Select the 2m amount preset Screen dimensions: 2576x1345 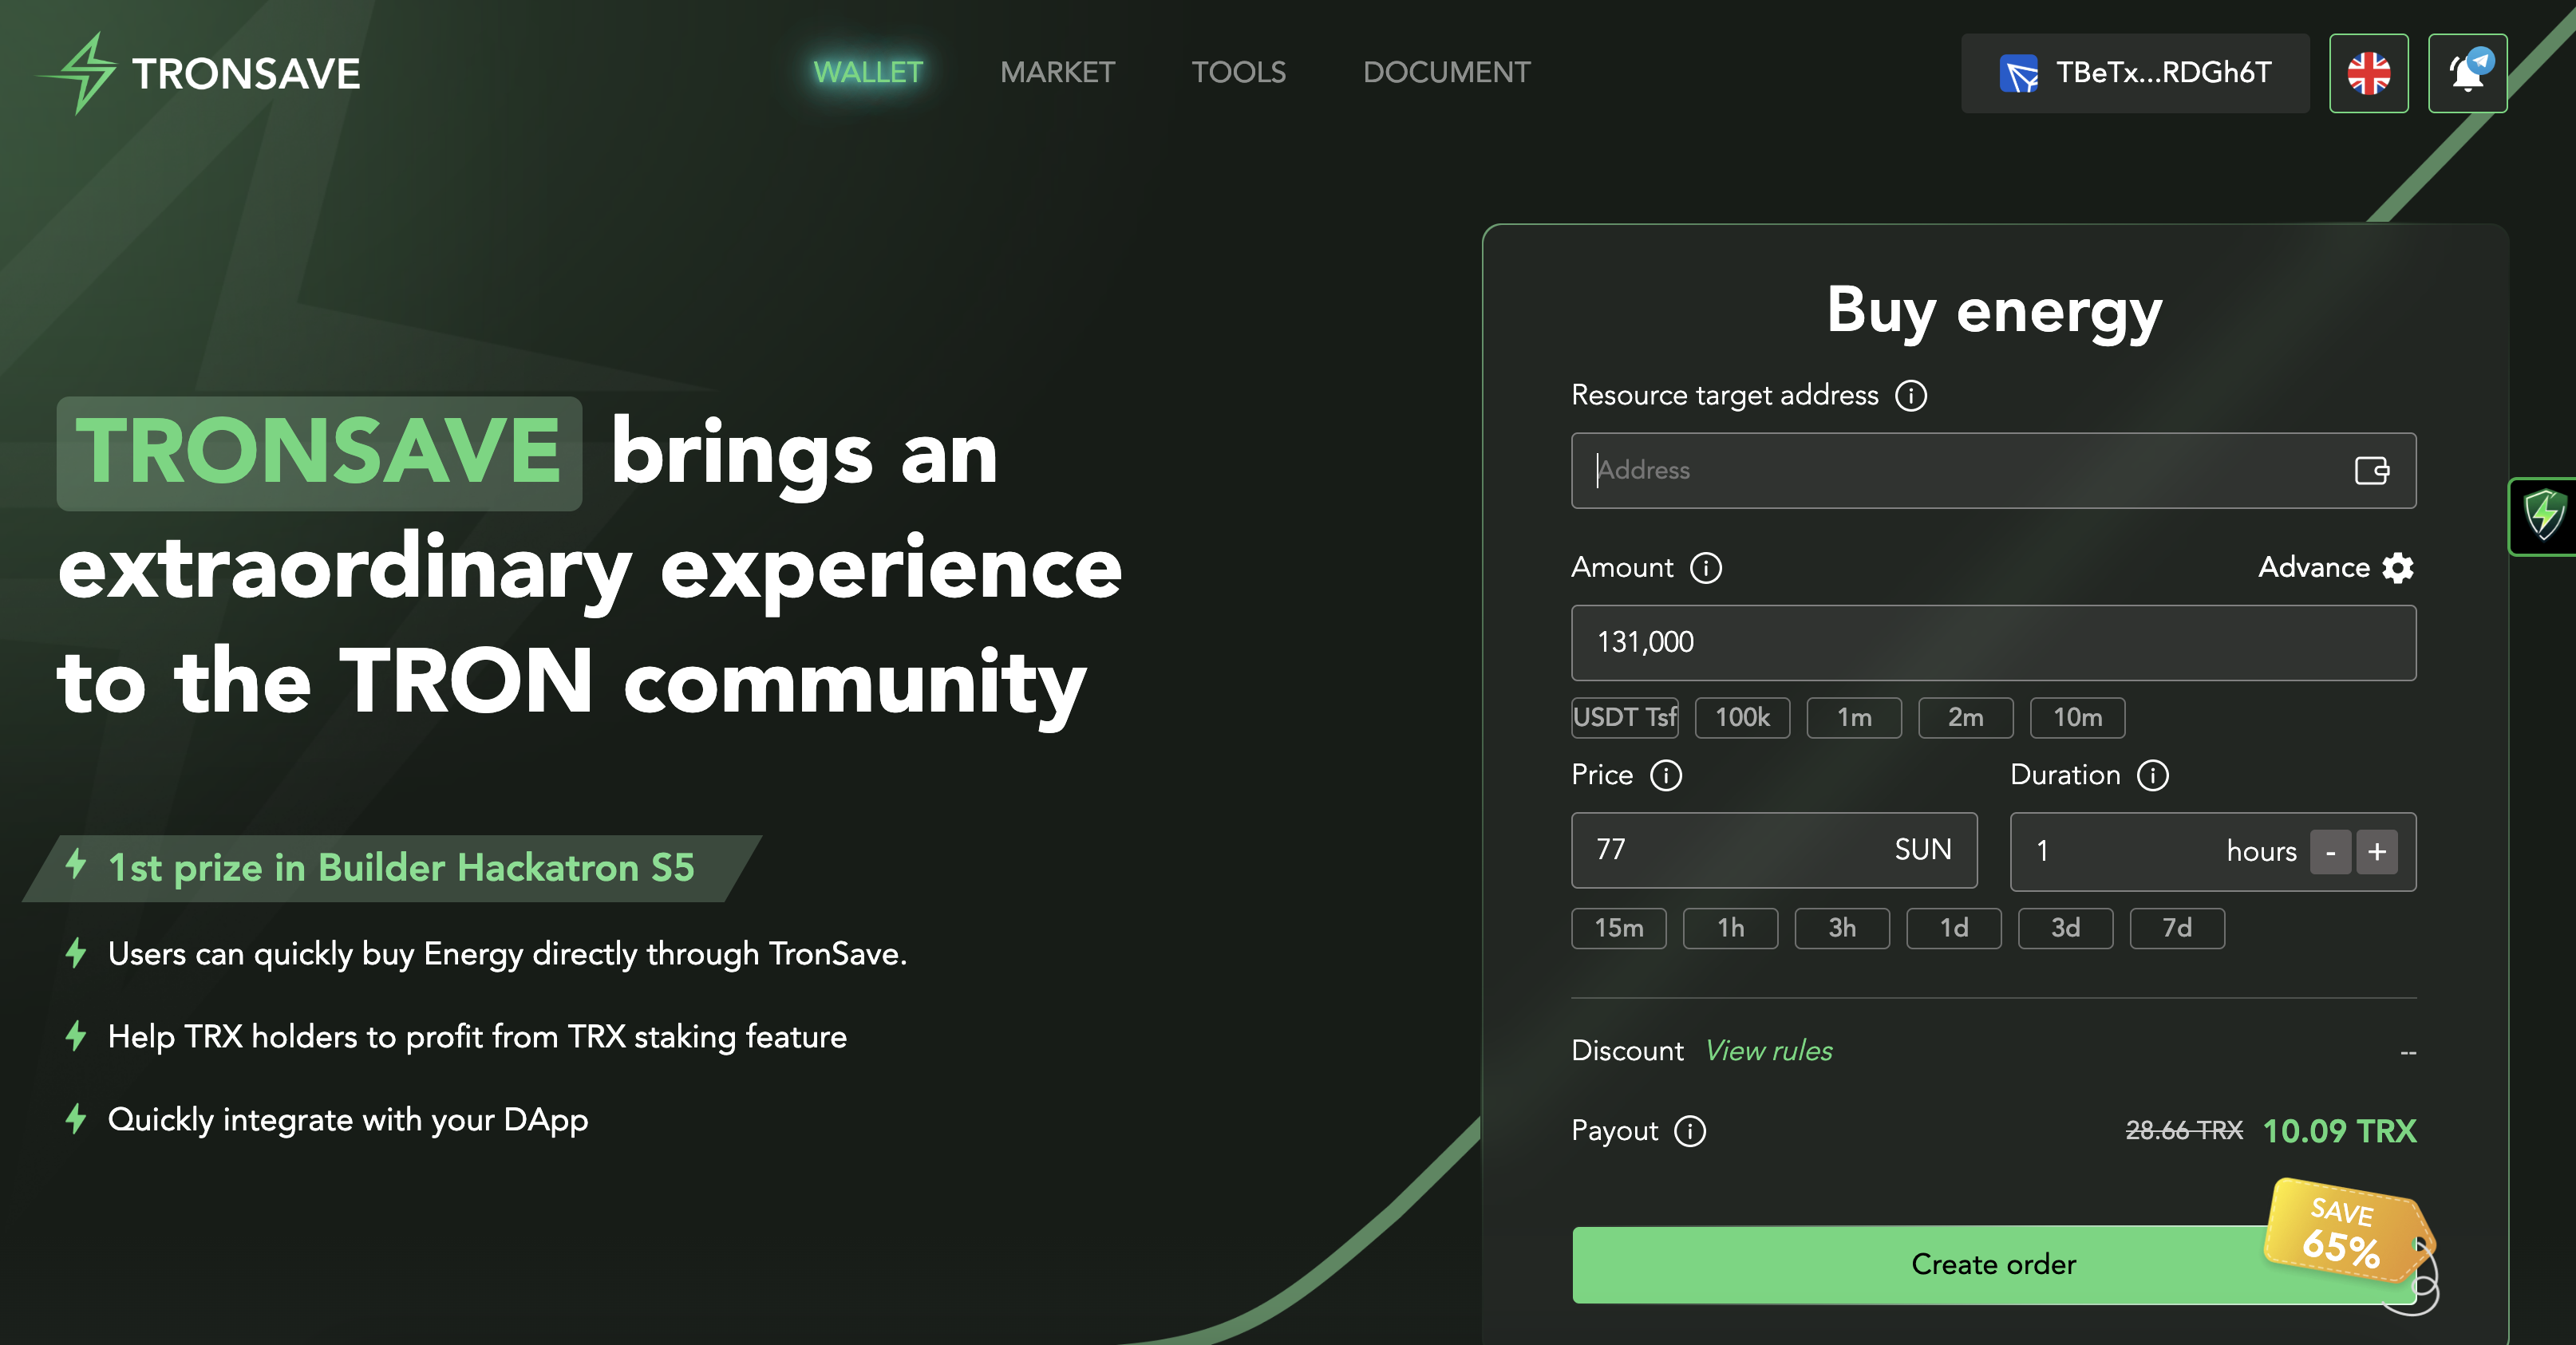1965,717
